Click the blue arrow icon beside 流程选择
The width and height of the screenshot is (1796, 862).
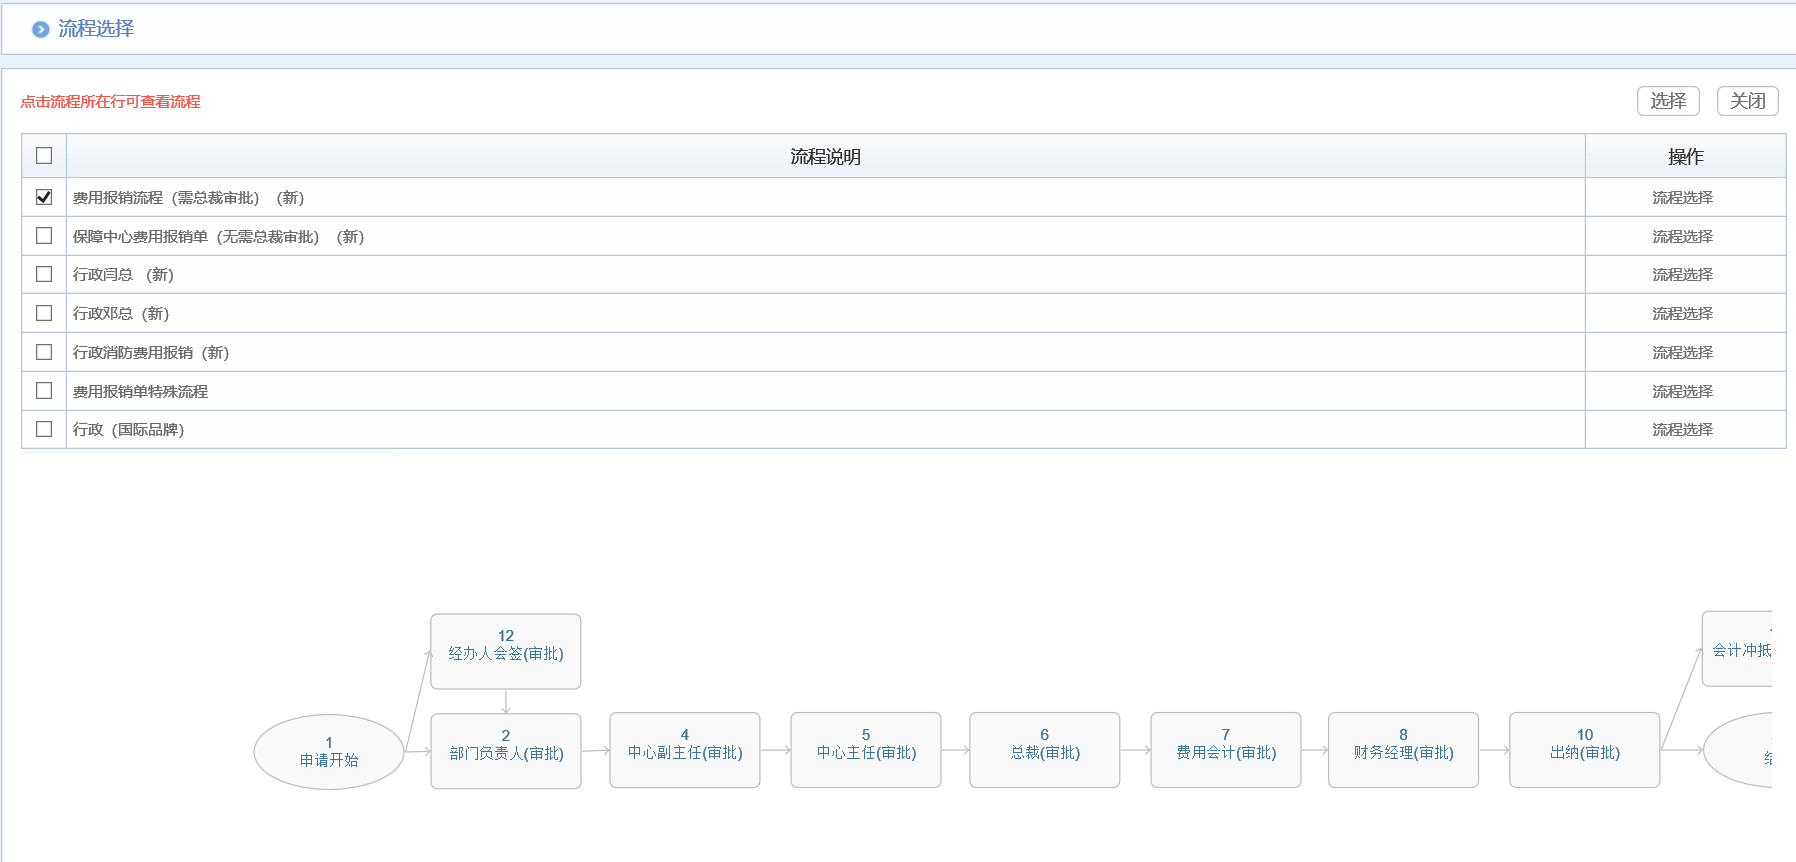pos(40,30)
